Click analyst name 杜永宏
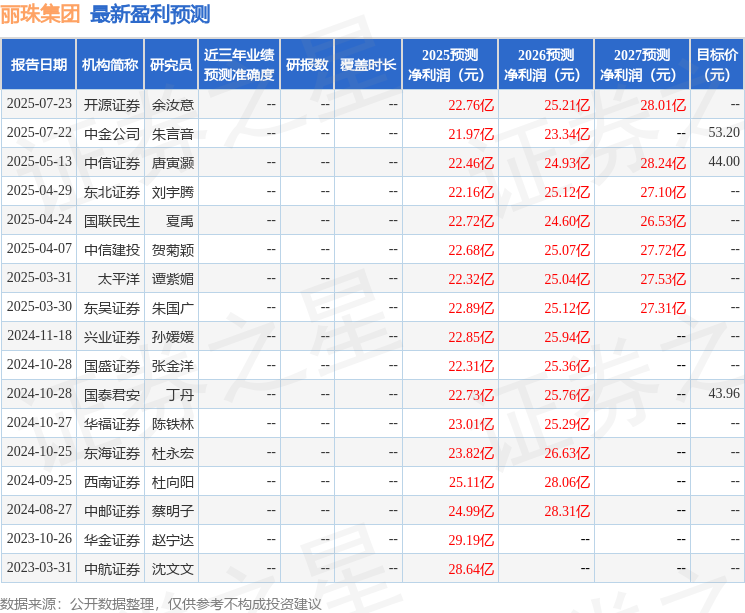Viewport: 745px width, 613px height. pos(172,453)
